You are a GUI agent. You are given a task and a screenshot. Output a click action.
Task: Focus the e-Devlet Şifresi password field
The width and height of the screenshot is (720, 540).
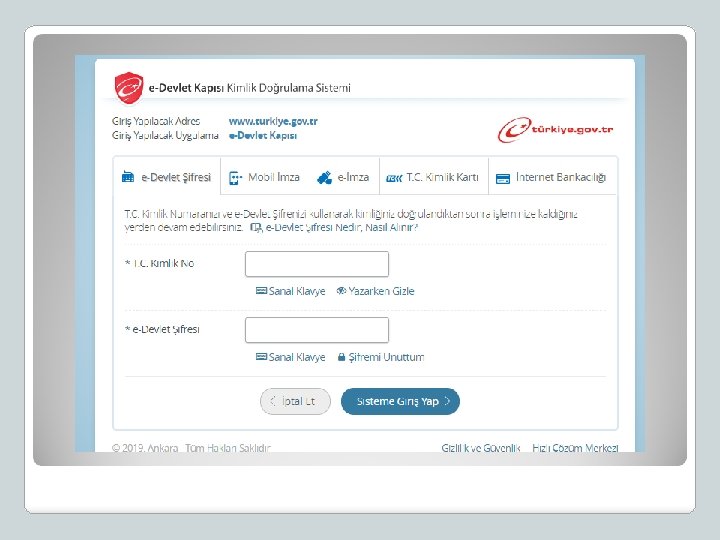click(317, 330)
